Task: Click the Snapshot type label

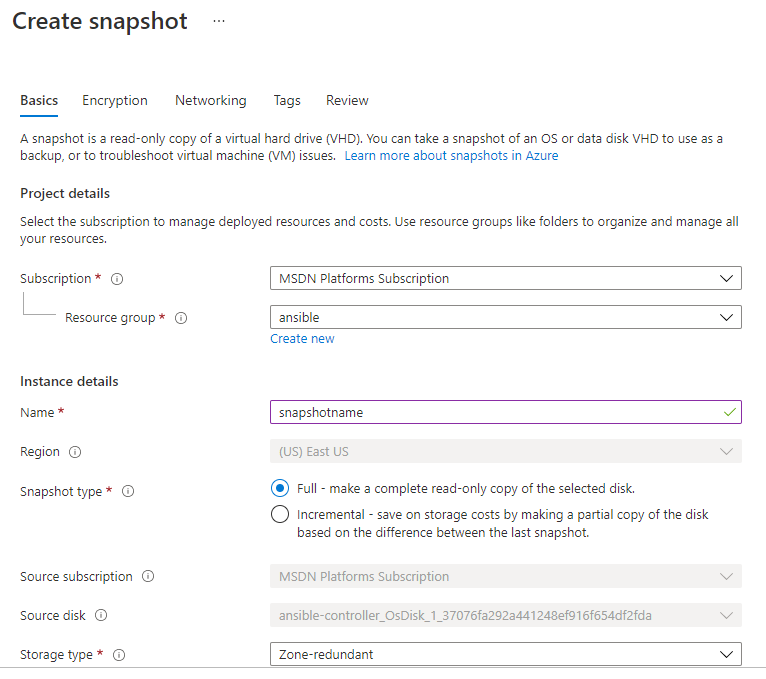Action: (x=61, y=491)
